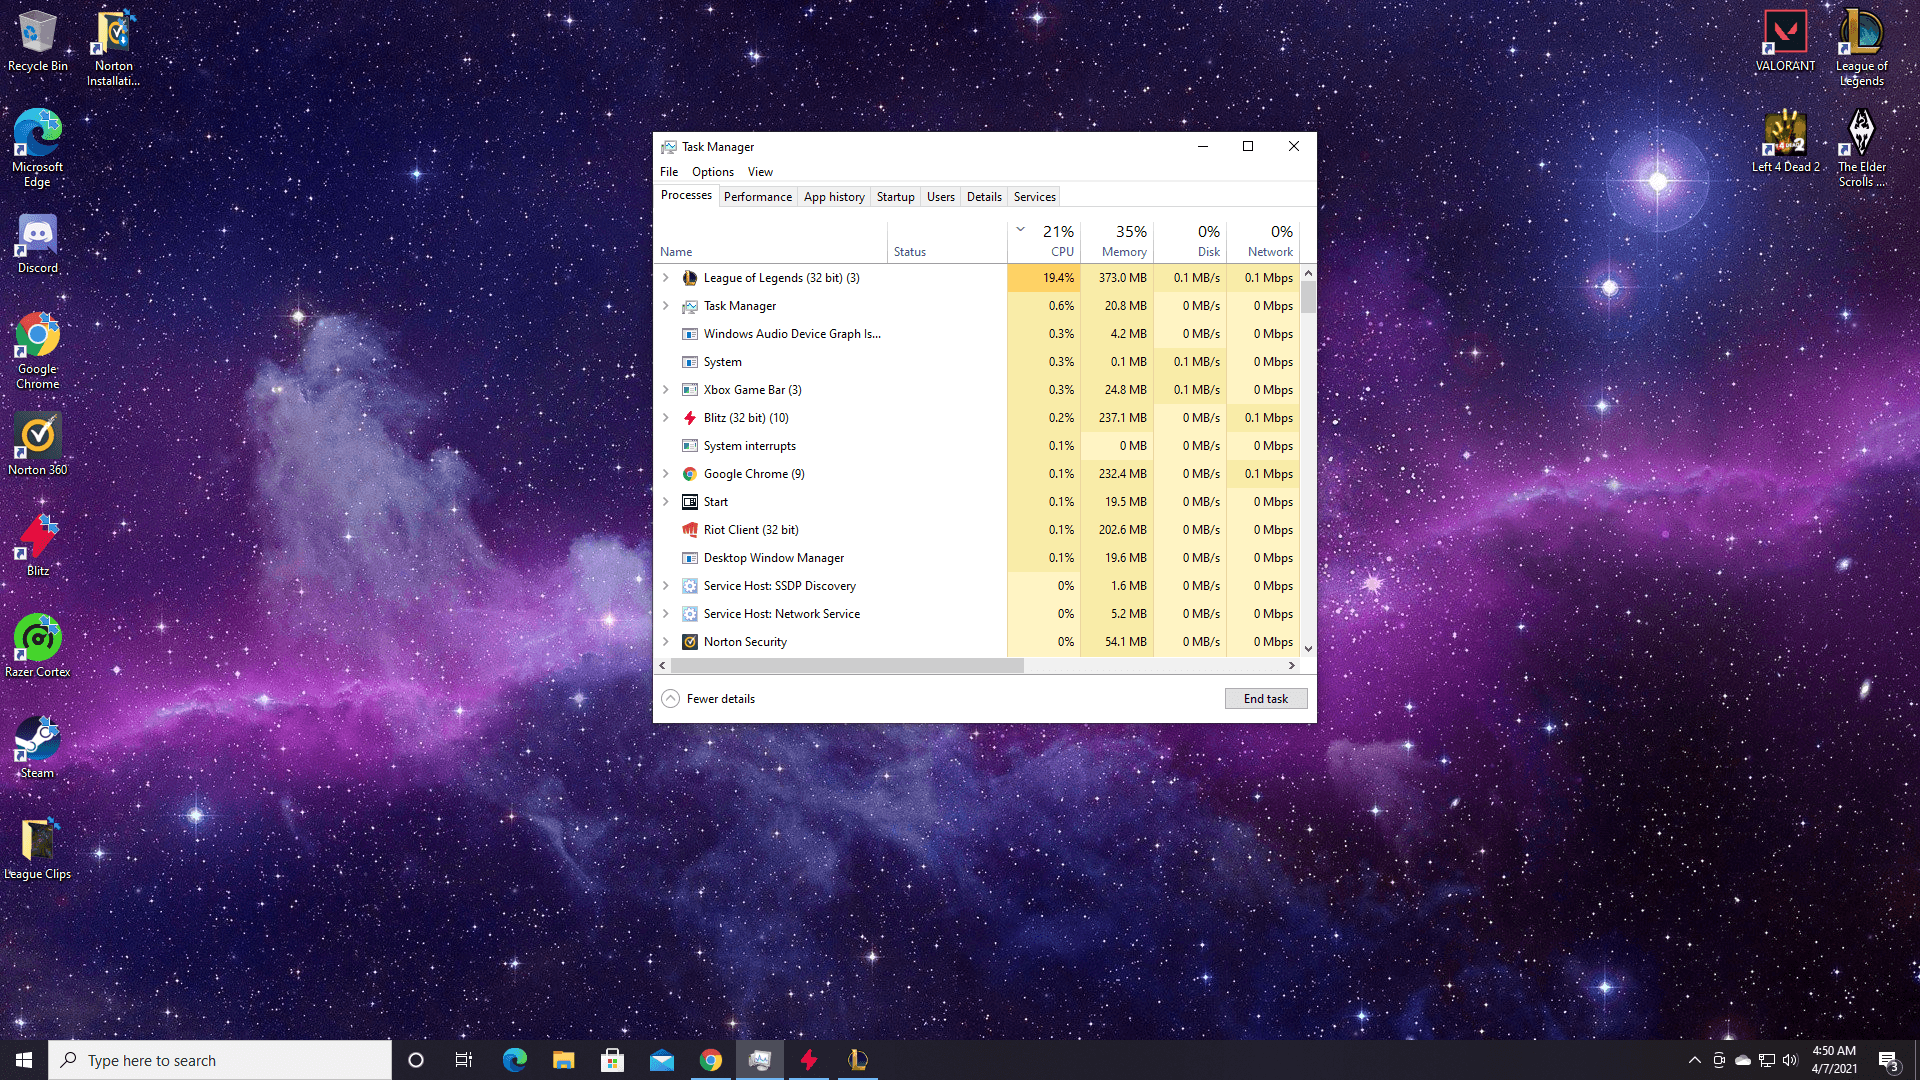Open Blitz desktop shortcut
Viewport: 1920px width, 1080px height.
click(x=37, y=546)
